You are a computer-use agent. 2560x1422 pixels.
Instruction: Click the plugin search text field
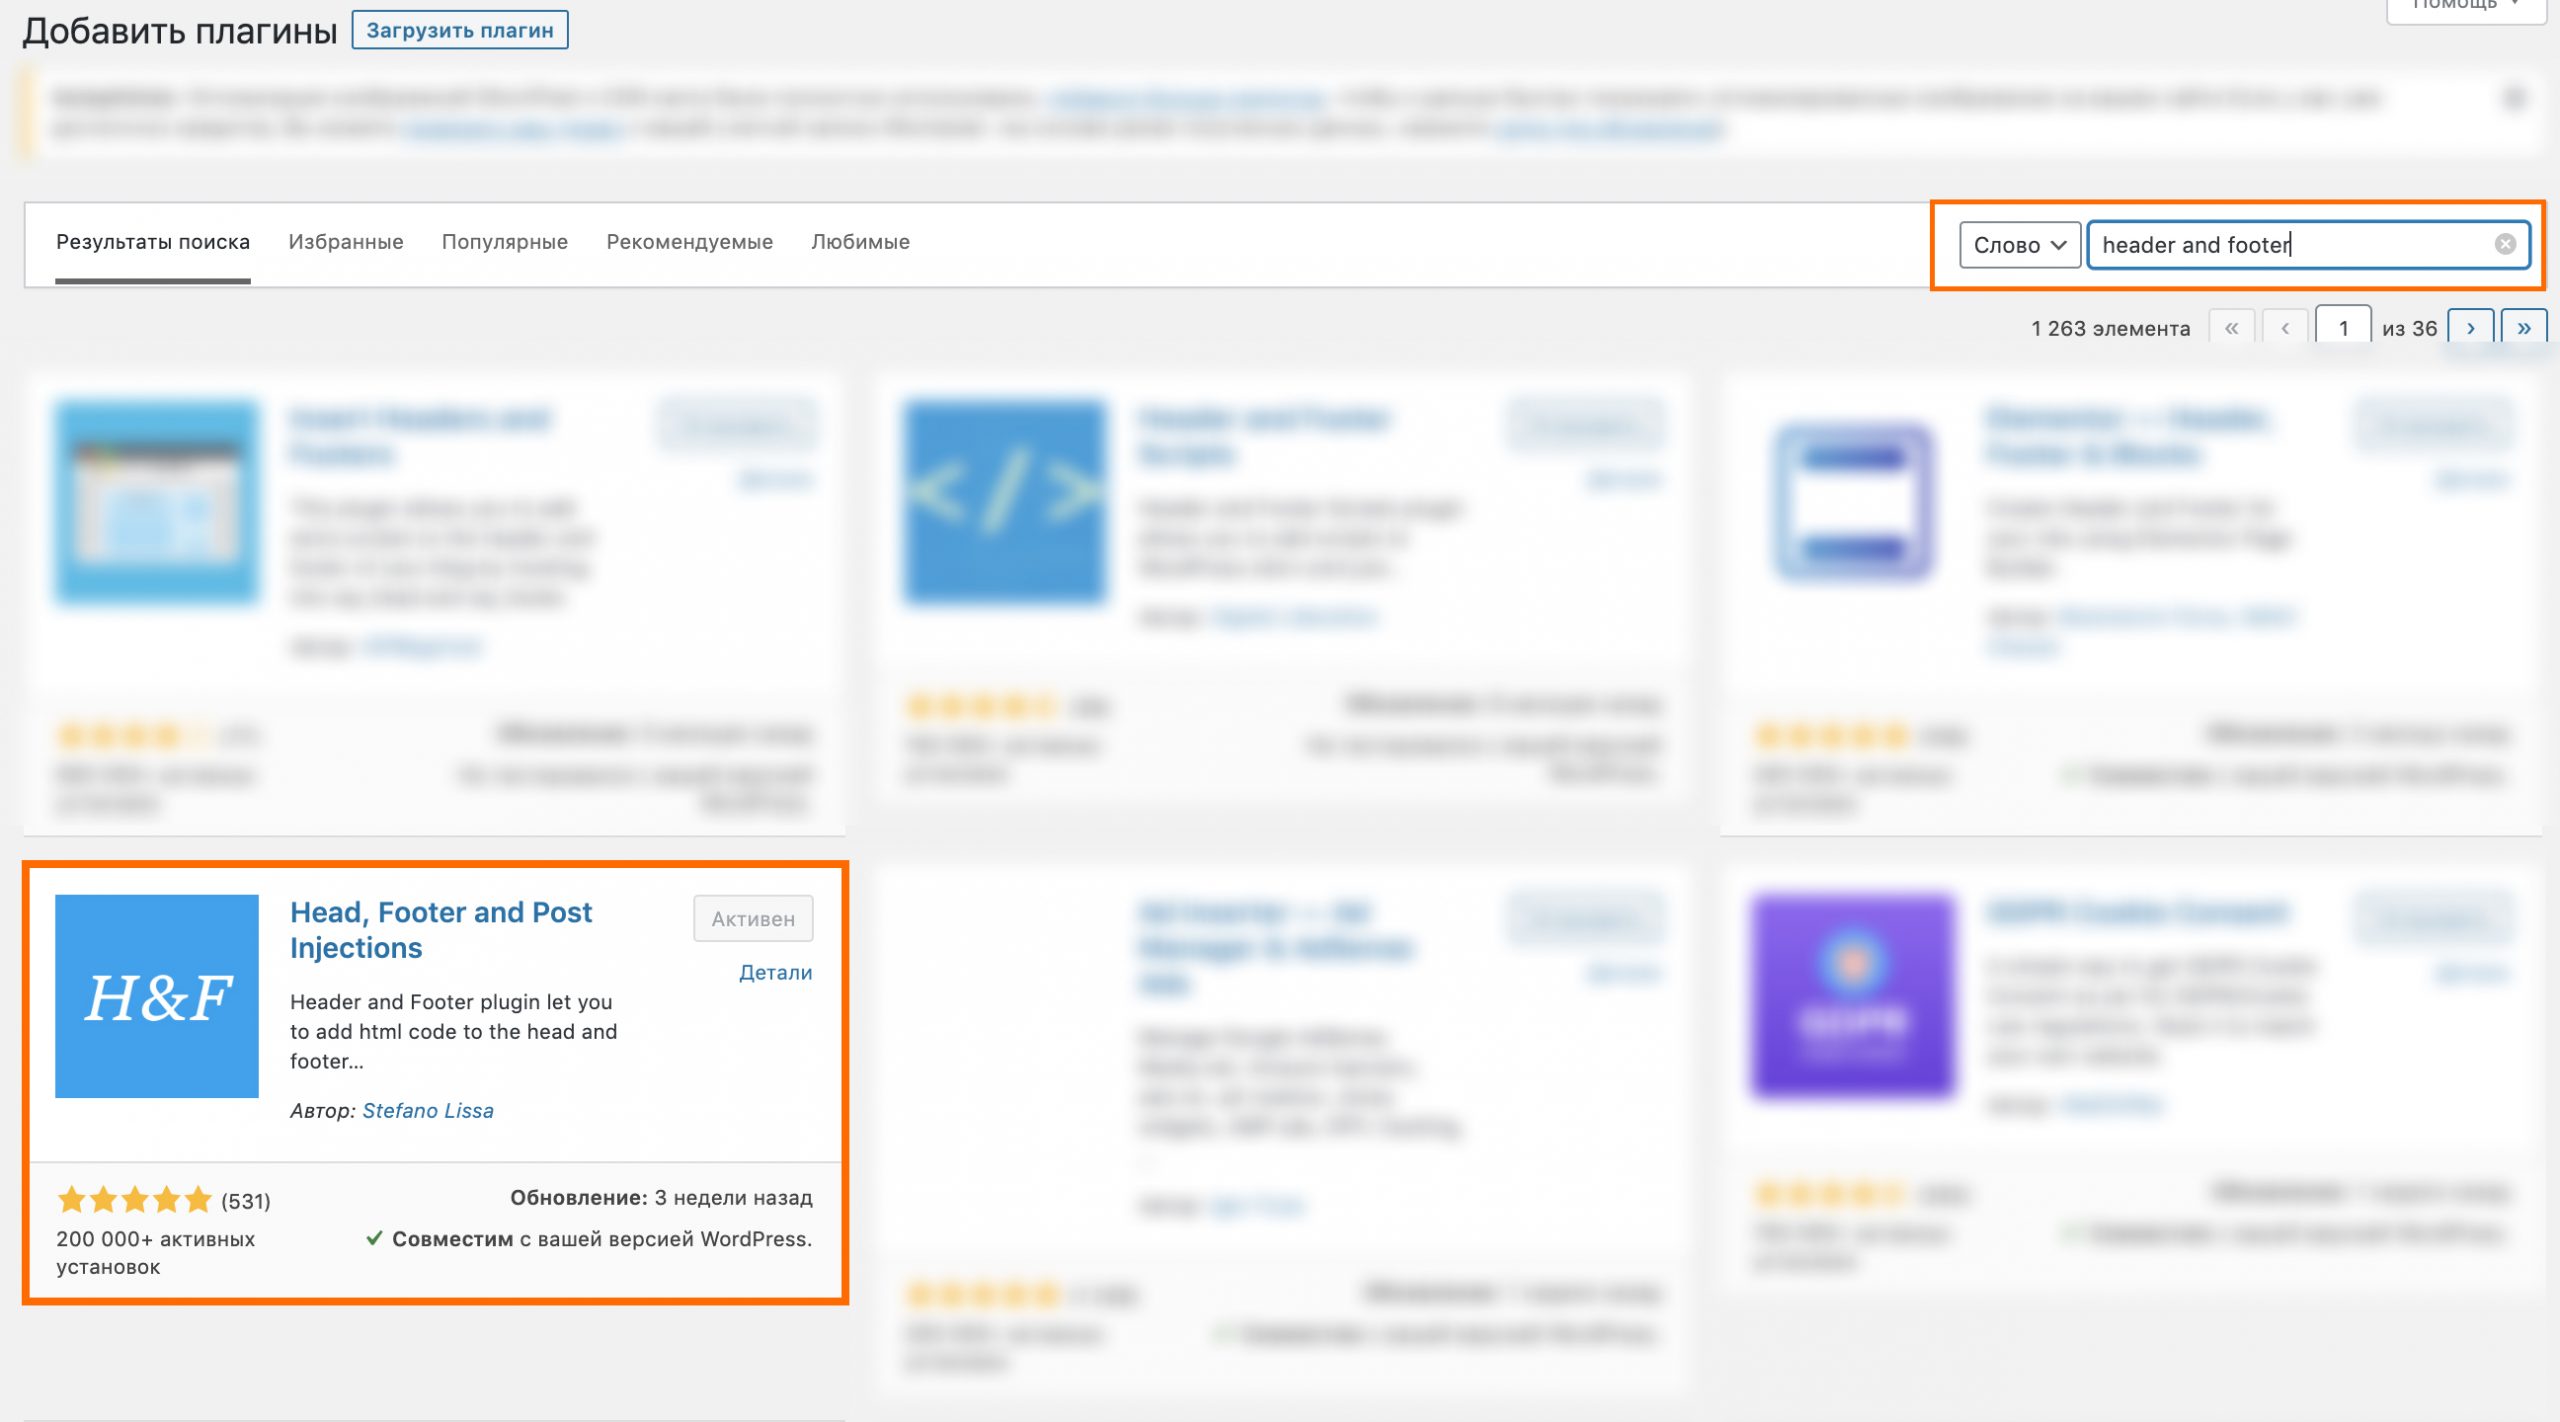[2290, 245]
